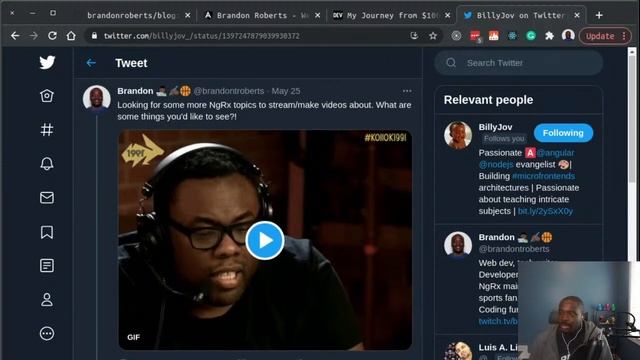Click the browser forward arrow
640x360 pixels.
point(33,36)
